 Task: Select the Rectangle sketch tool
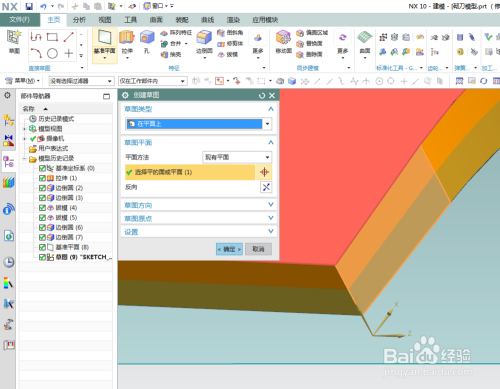click(x=52, y=37)
